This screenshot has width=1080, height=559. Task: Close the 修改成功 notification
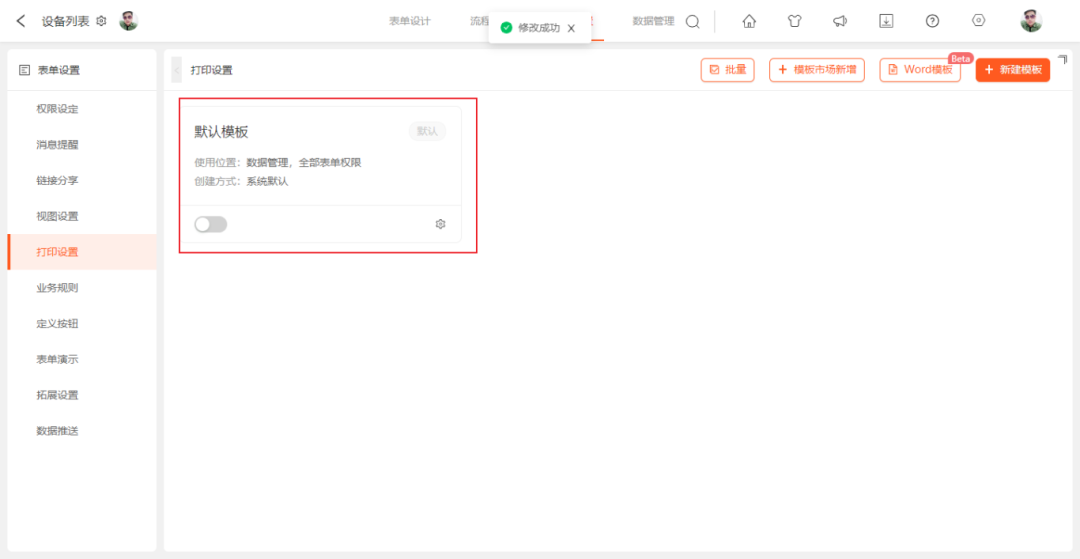pos(571,28)
